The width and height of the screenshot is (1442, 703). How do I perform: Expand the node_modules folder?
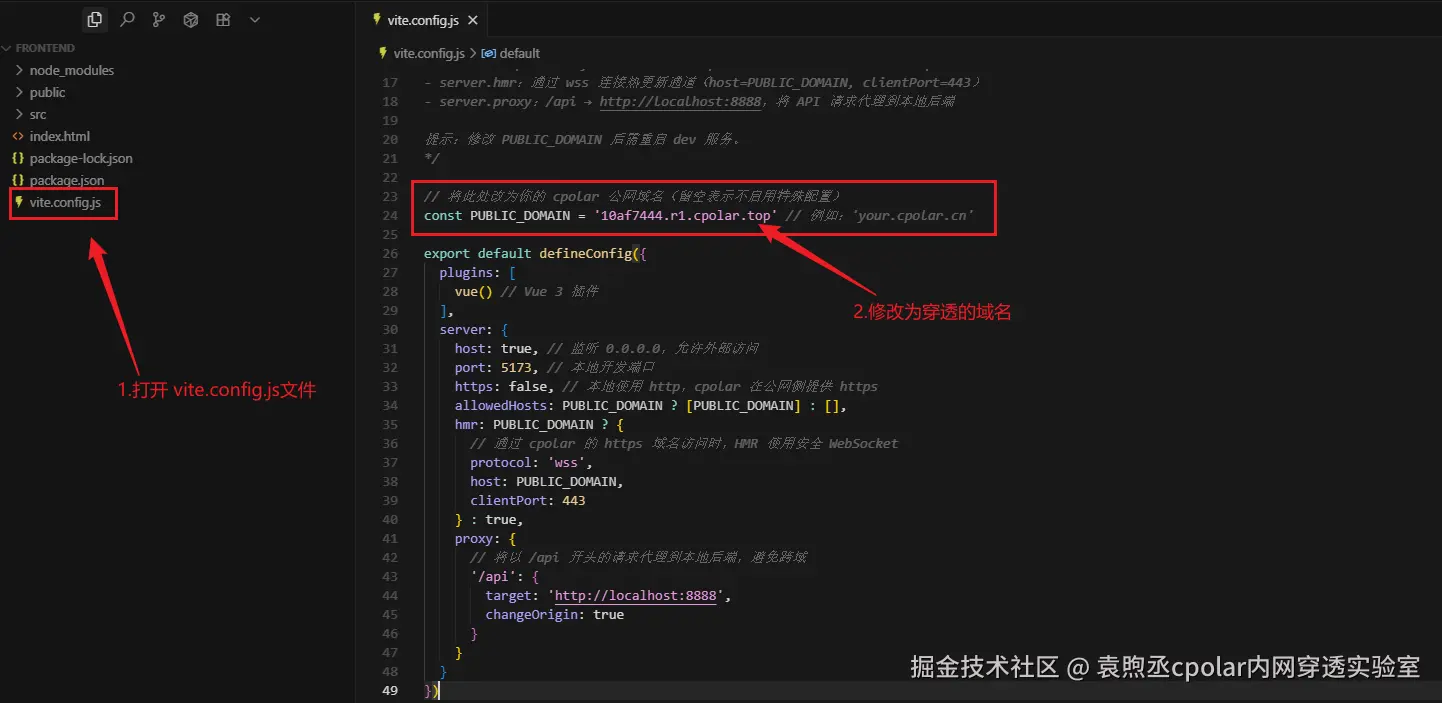click(x=71, y=70)
